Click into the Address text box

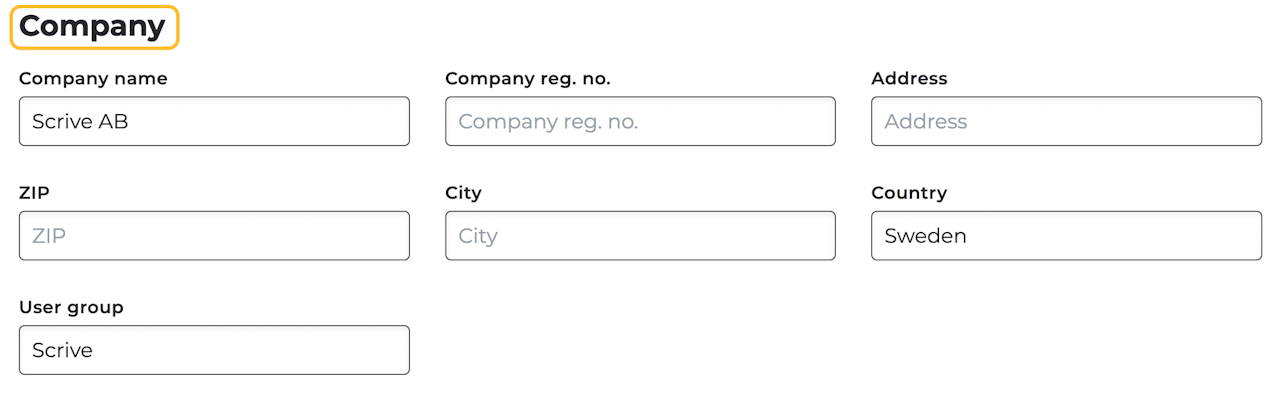(1066, 121)
